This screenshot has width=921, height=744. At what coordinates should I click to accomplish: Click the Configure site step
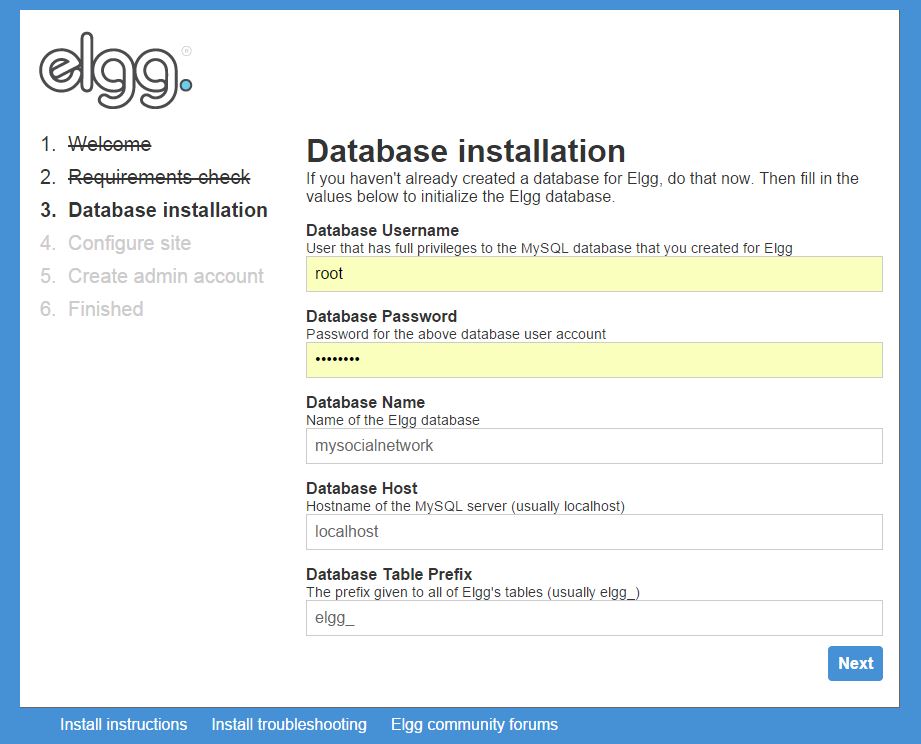(x=129, y=243)
